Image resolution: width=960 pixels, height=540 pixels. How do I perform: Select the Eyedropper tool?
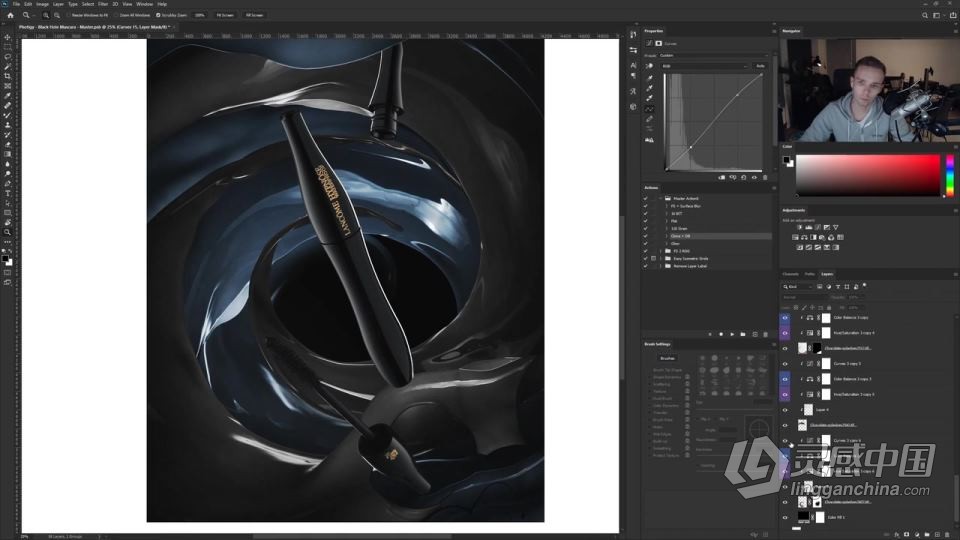click(7, 96)
